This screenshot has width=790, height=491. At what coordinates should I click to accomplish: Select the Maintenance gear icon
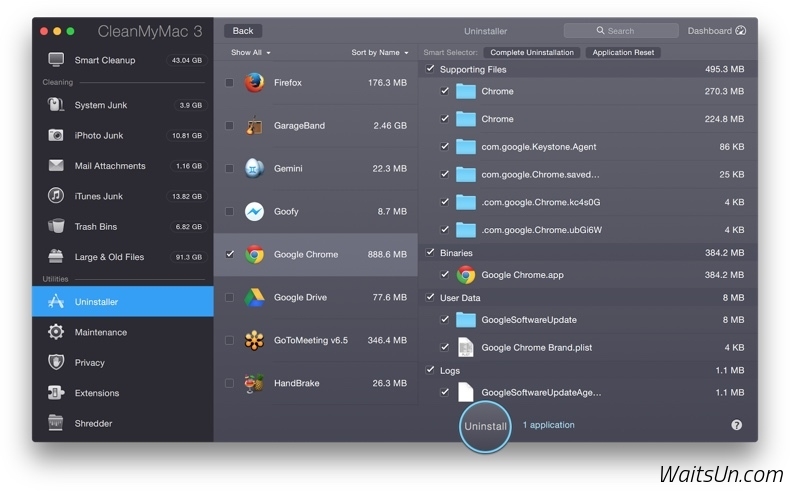pyautogui.click(x=56, y=332)
